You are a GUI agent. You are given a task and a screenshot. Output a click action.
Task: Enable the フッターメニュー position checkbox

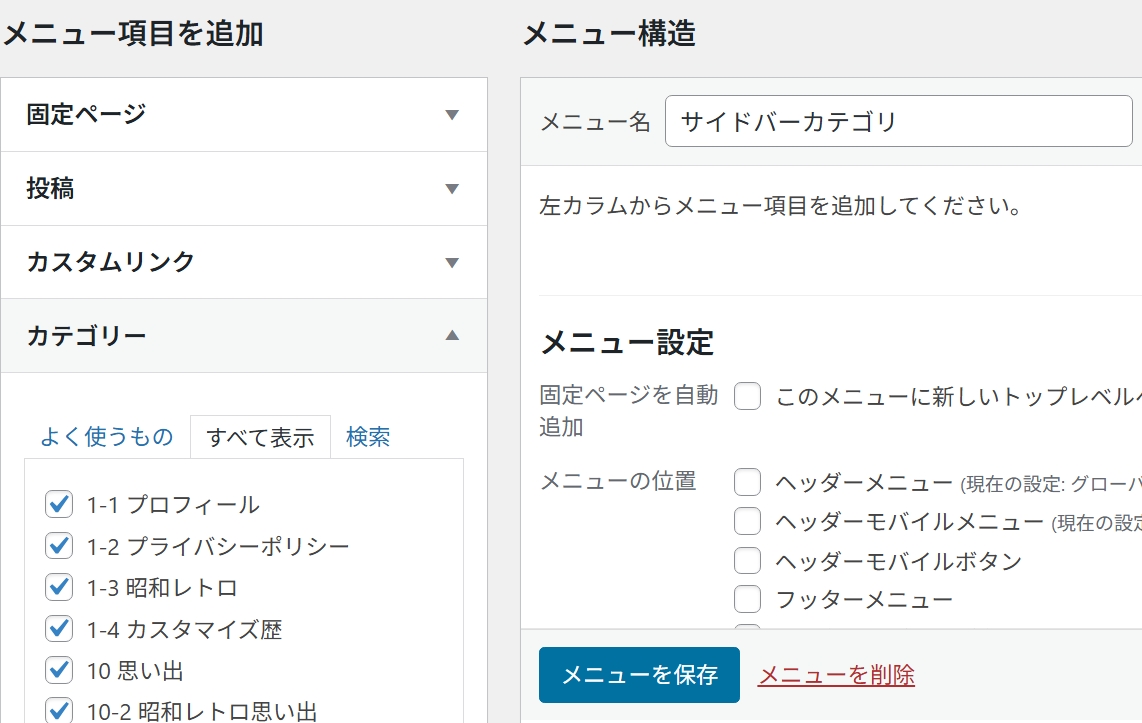[746, 598]
